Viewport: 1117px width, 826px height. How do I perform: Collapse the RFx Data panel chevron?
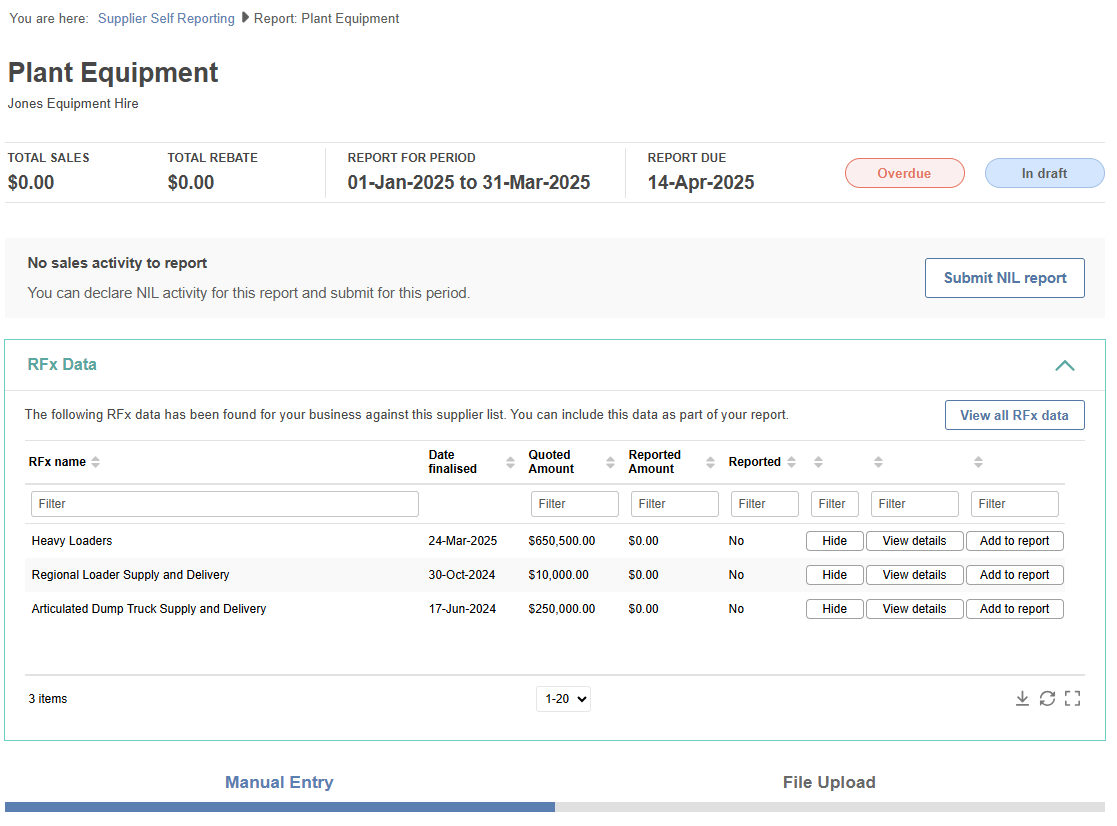(1064, 365)
